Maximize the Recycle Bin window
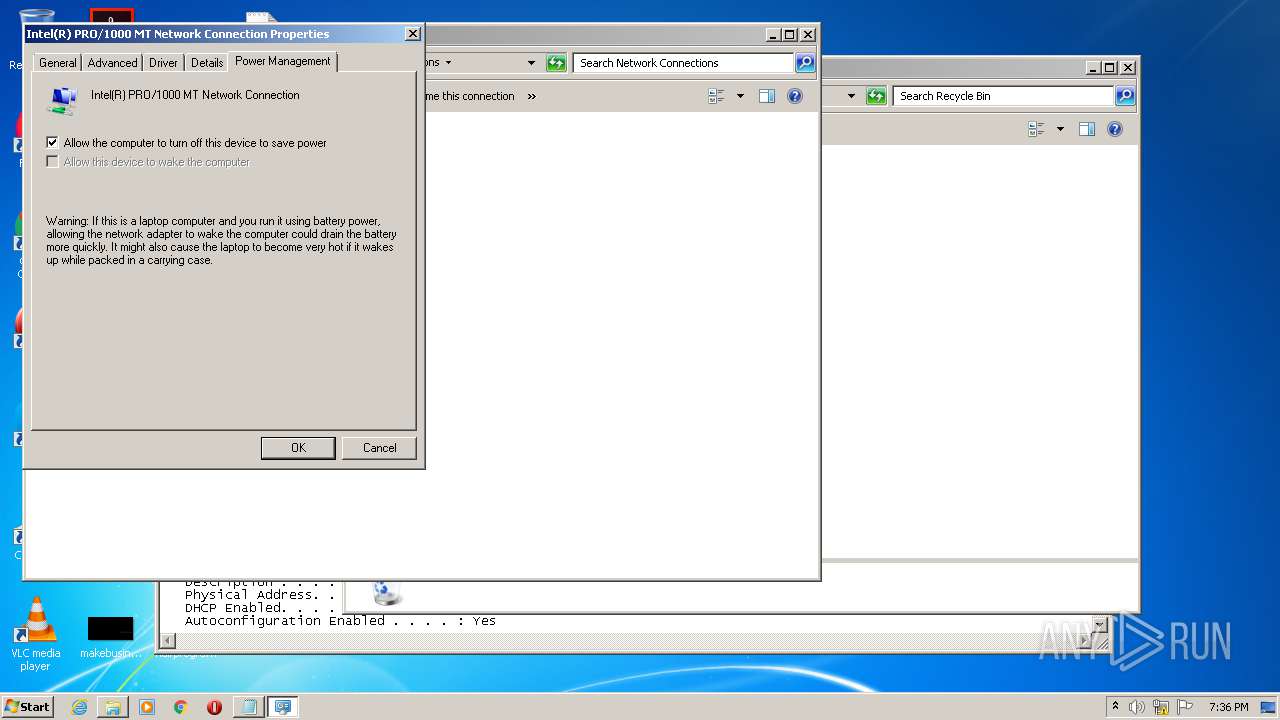1280x720 pixels. (x=1109, y=68)
